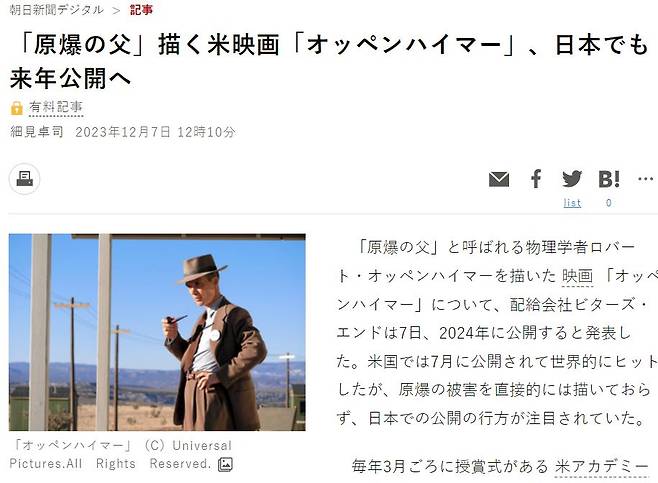Enlarge the Oppenheimer movie still photo
658x483 pixels.
click(x=157, y=332)
